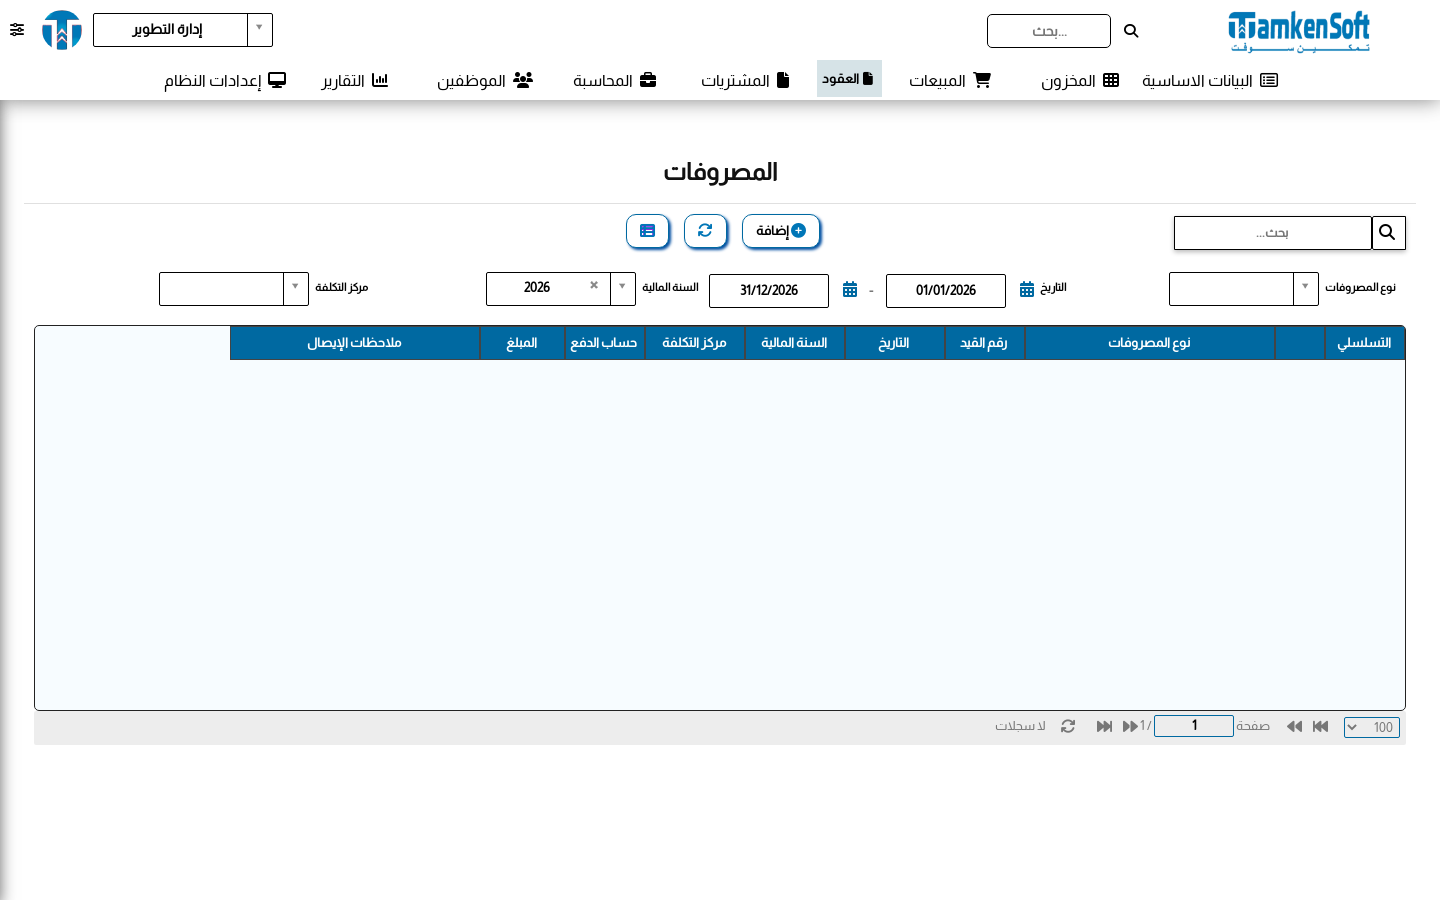Screen dimensions: 1440x900
Task: Sort by رقم القيد column header
Action: point(984,343)
